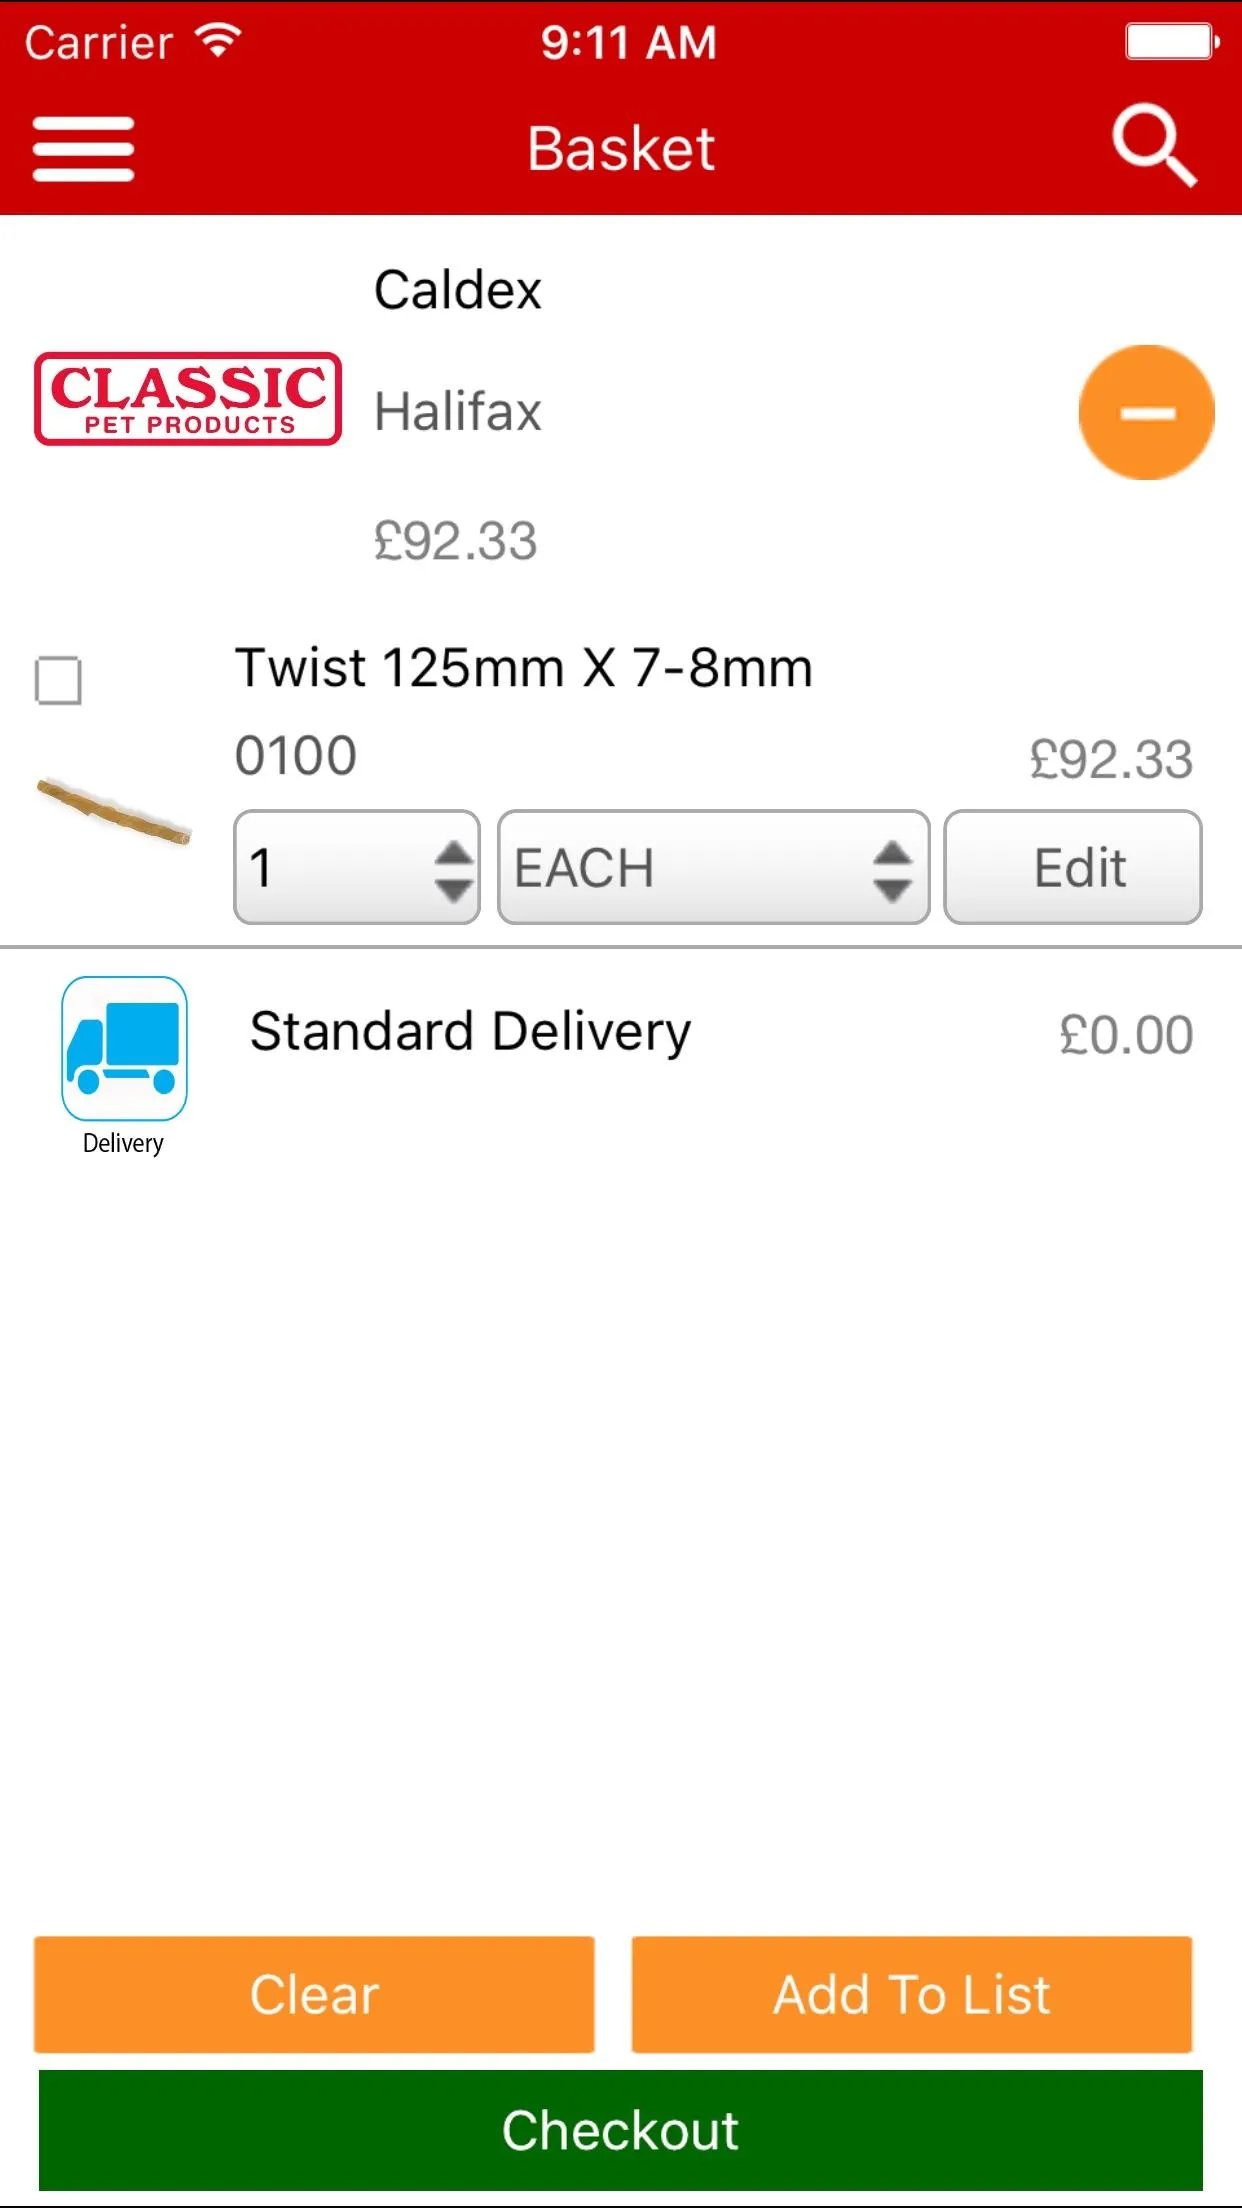Click the quantity dropdown stepper arrows
Viewport: 1242px width, 2208px height.
click(453, 868)
